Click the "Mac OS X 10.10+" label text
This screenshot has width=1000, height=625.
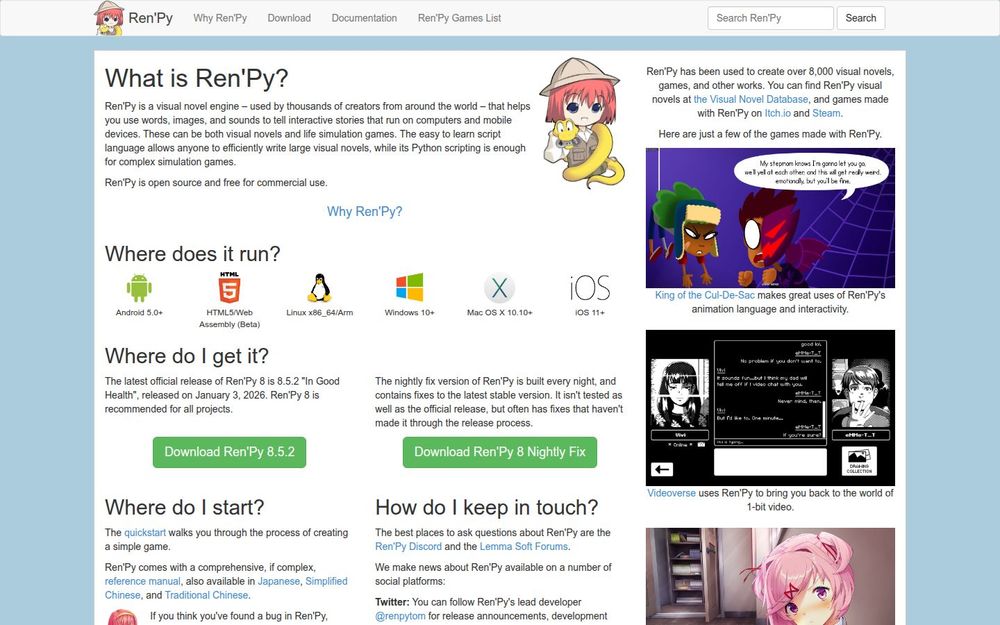(x=499, y=312)
